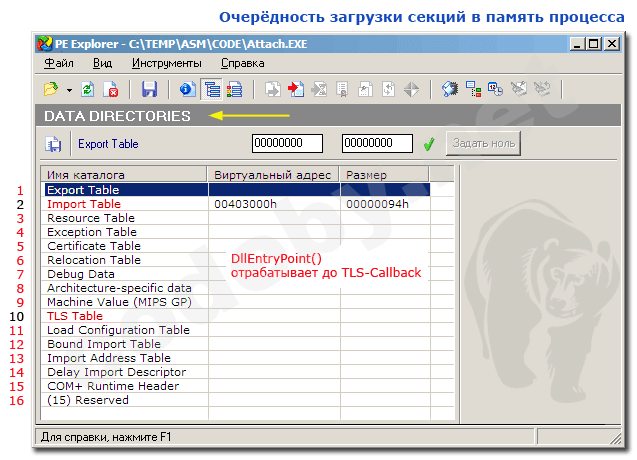The height and width of the screenshot is (460, 637).
Task: Click the import icon with red arrow
Action: (296, 89)
